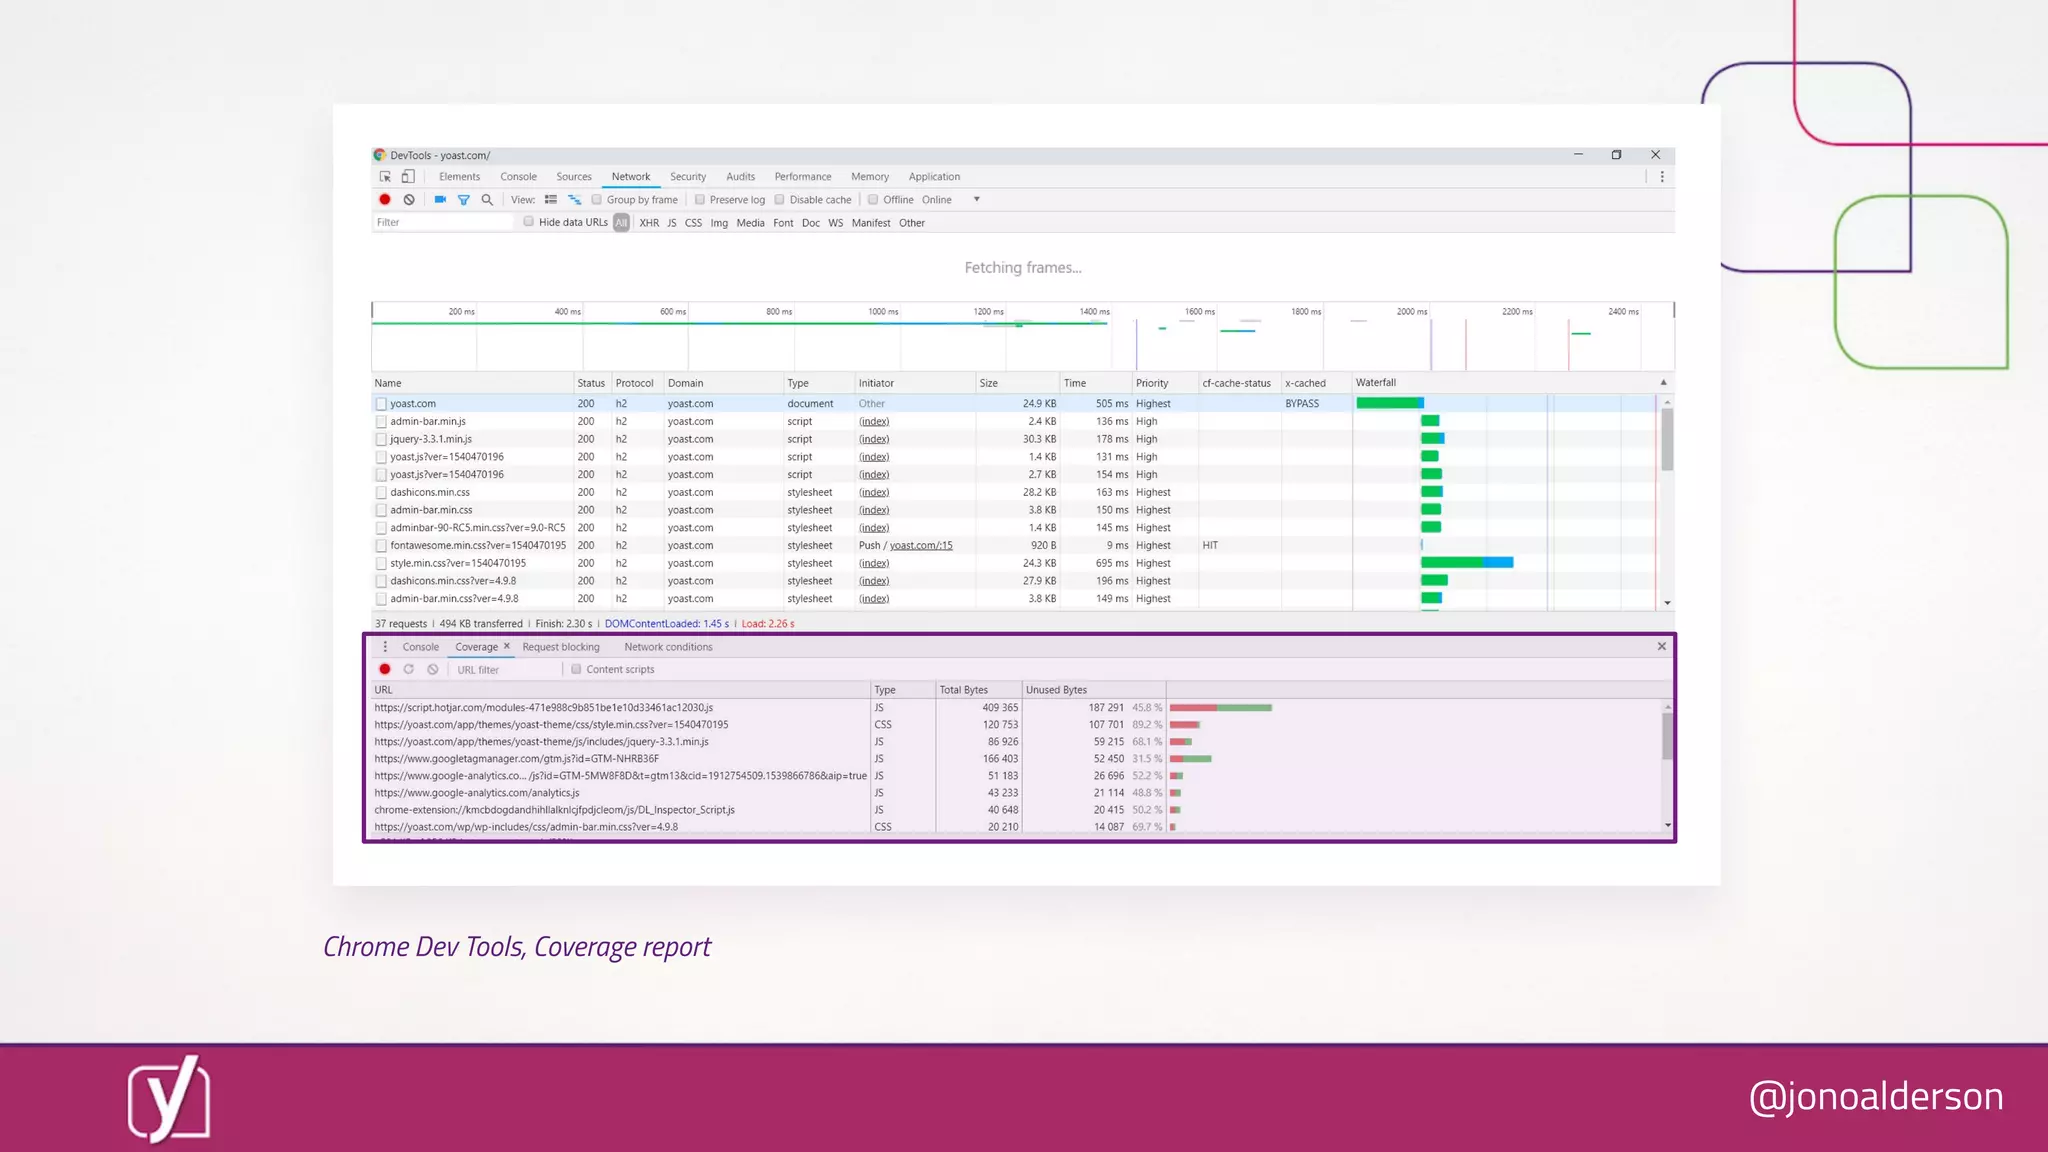The width and height of the screenshot is (2048, 1152).
Task: Click the coverage reload and record icon
Action: pos(409,670)
